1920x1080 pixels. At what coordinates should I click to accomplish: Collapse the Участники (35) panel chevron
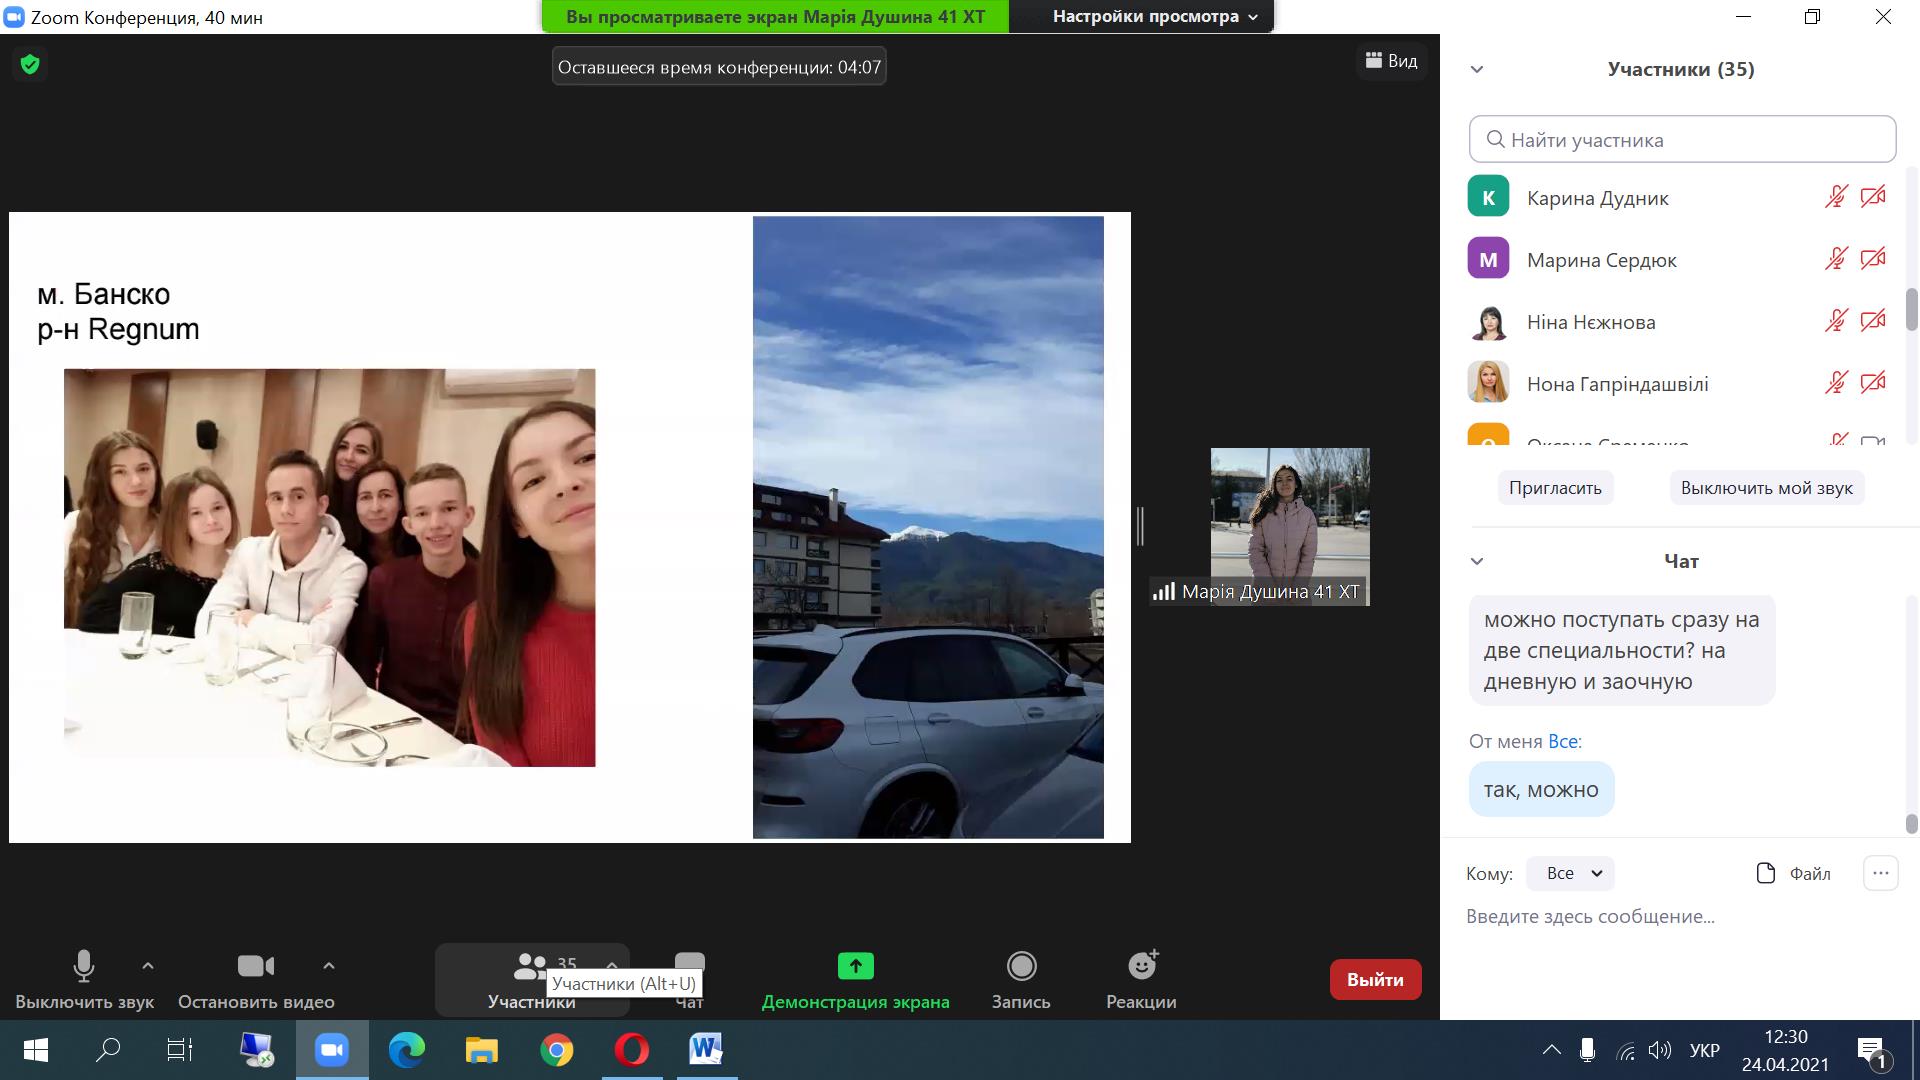(1477, 70)
